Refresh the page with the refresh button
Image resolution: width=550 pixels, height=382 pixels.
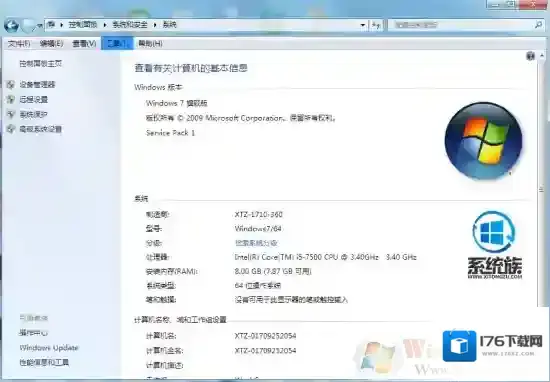click(x=376, y=25)
